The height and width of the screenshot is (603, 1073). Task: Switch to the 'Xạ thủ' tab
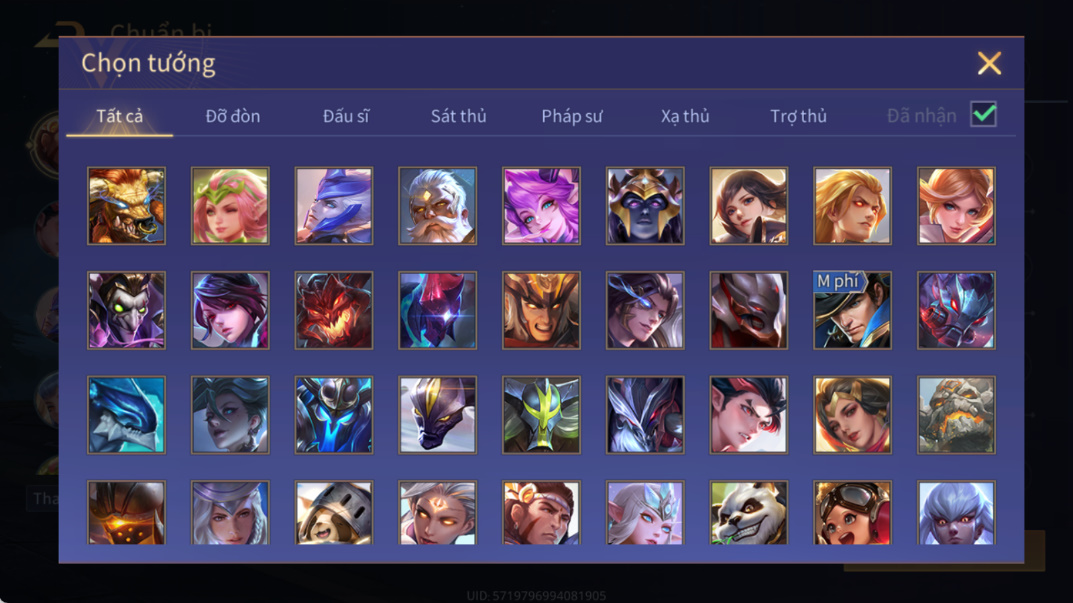point(685,116)
